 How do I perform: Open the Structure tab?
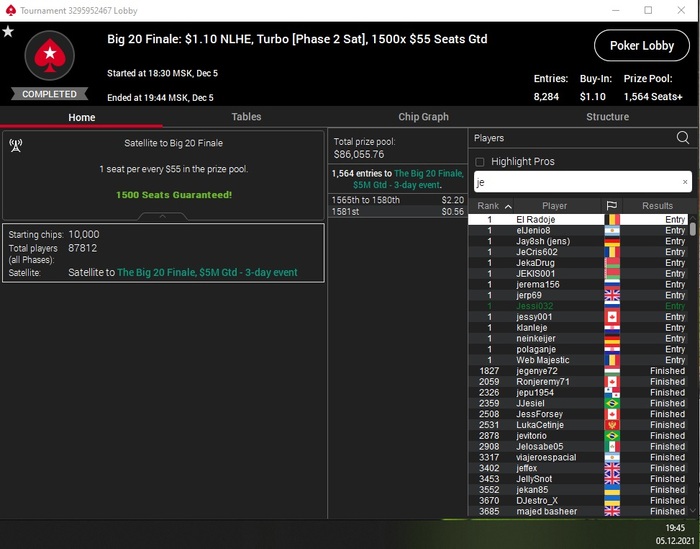pos(607,117)
